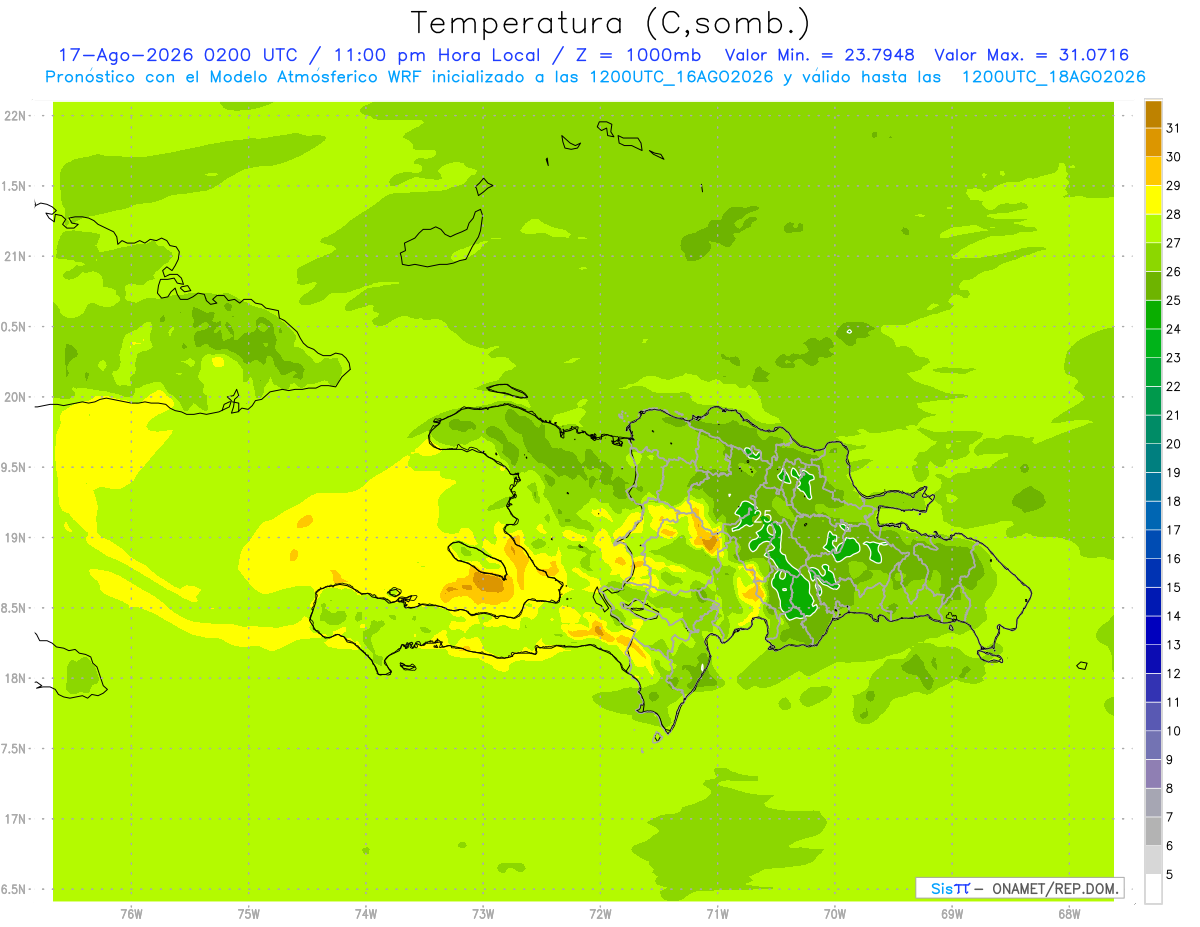
Task: Click the legend value label '15'
Action: click(1173, 587)
